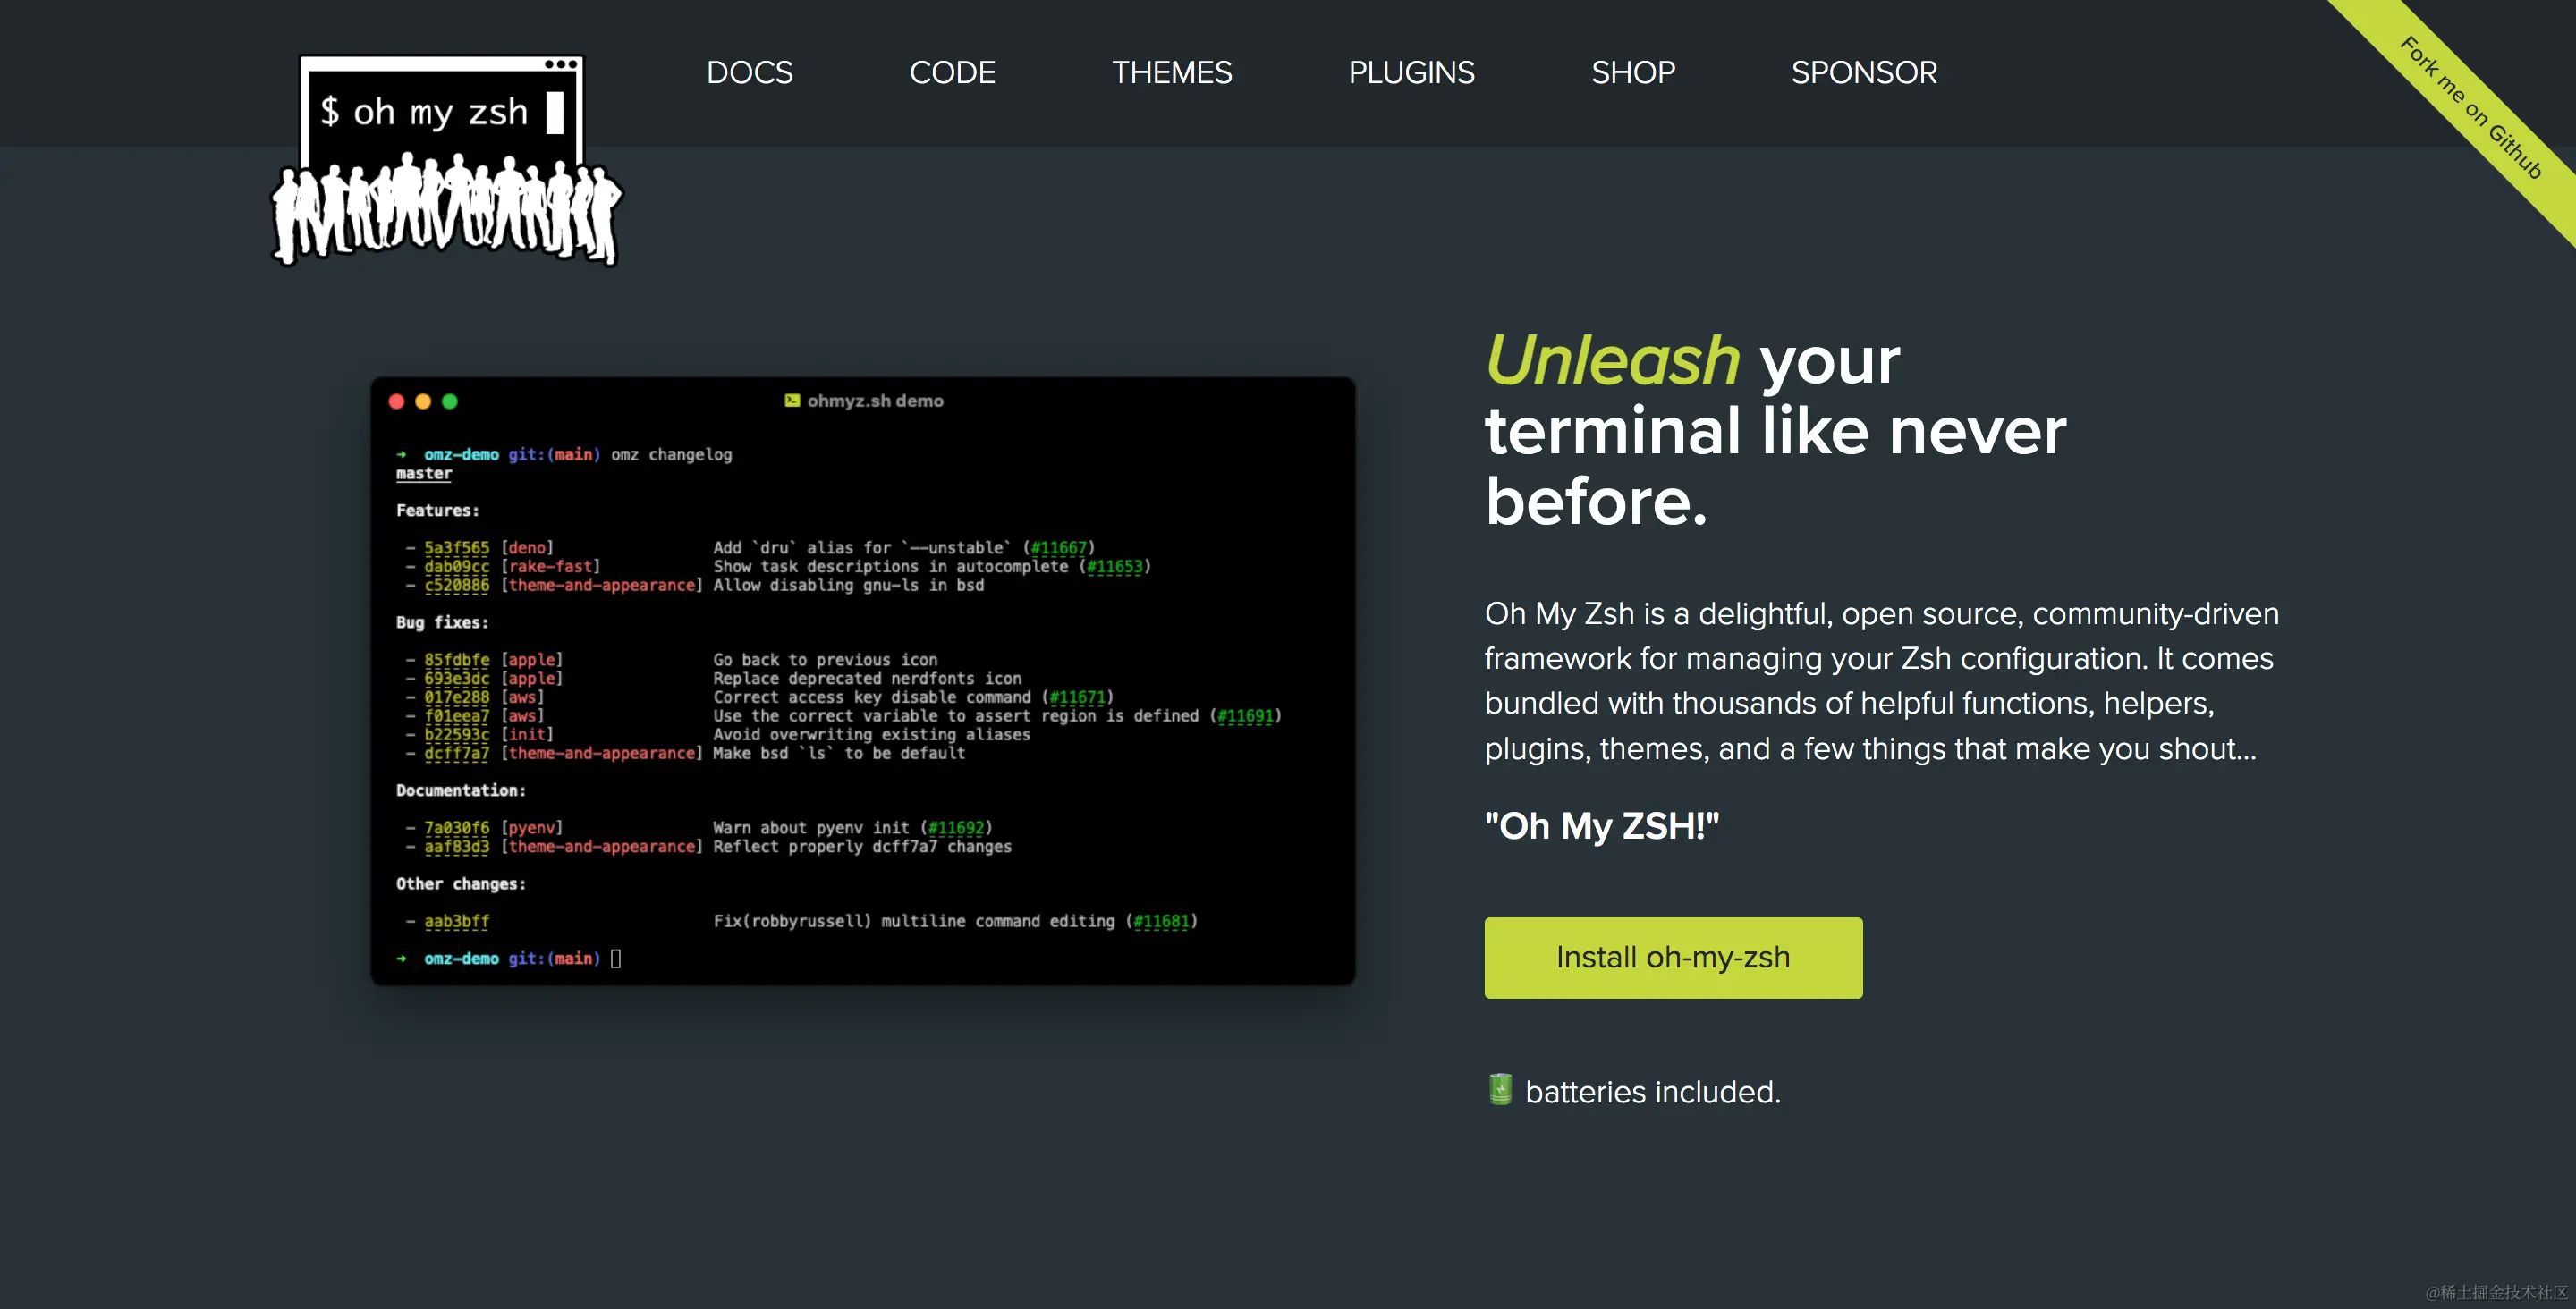Click the Unleash headline word
Image resolution: width=2576 pixels, height=1309 pixels.
coord(1612,360)
